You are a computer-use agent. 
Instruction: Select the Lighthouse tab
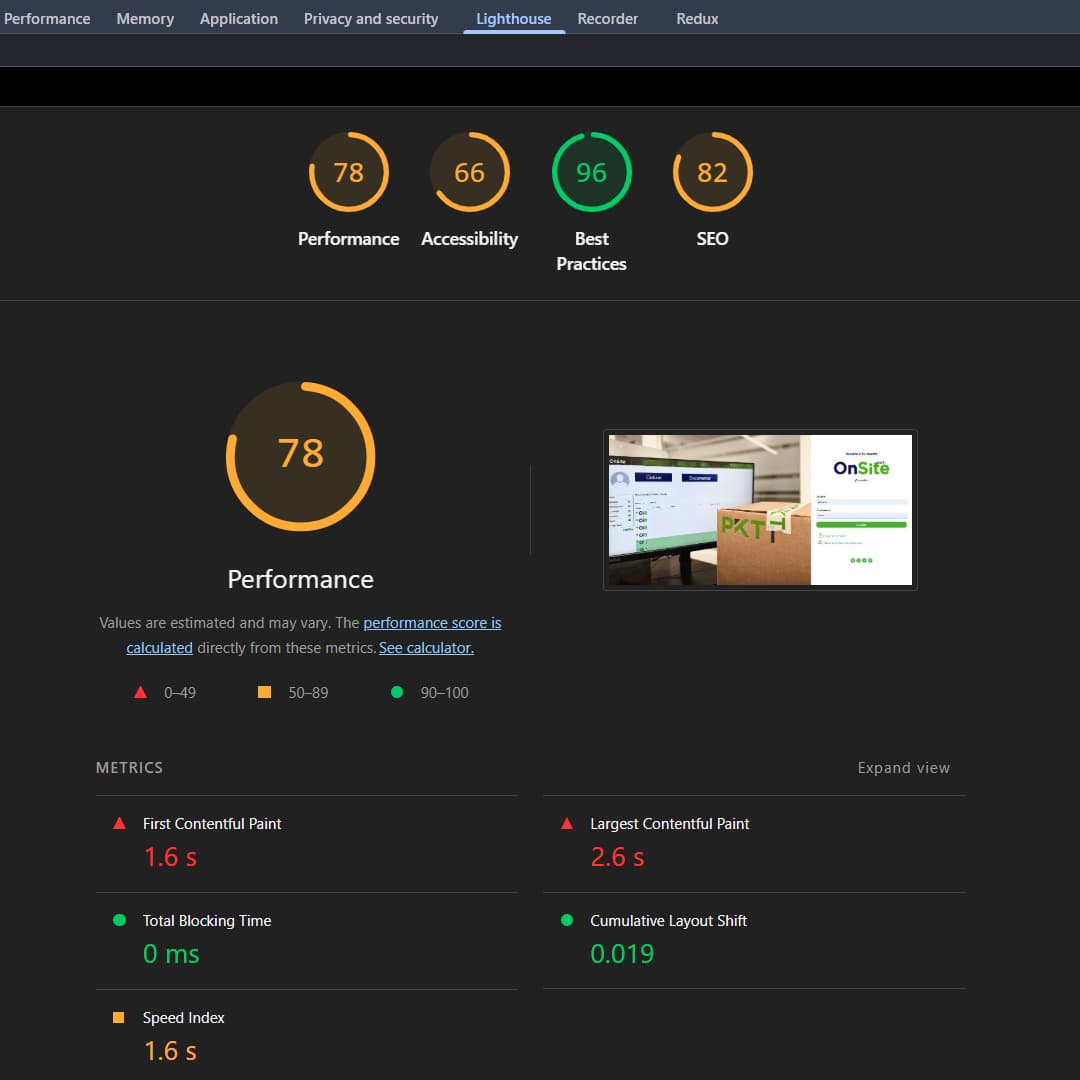click(514, 19)
